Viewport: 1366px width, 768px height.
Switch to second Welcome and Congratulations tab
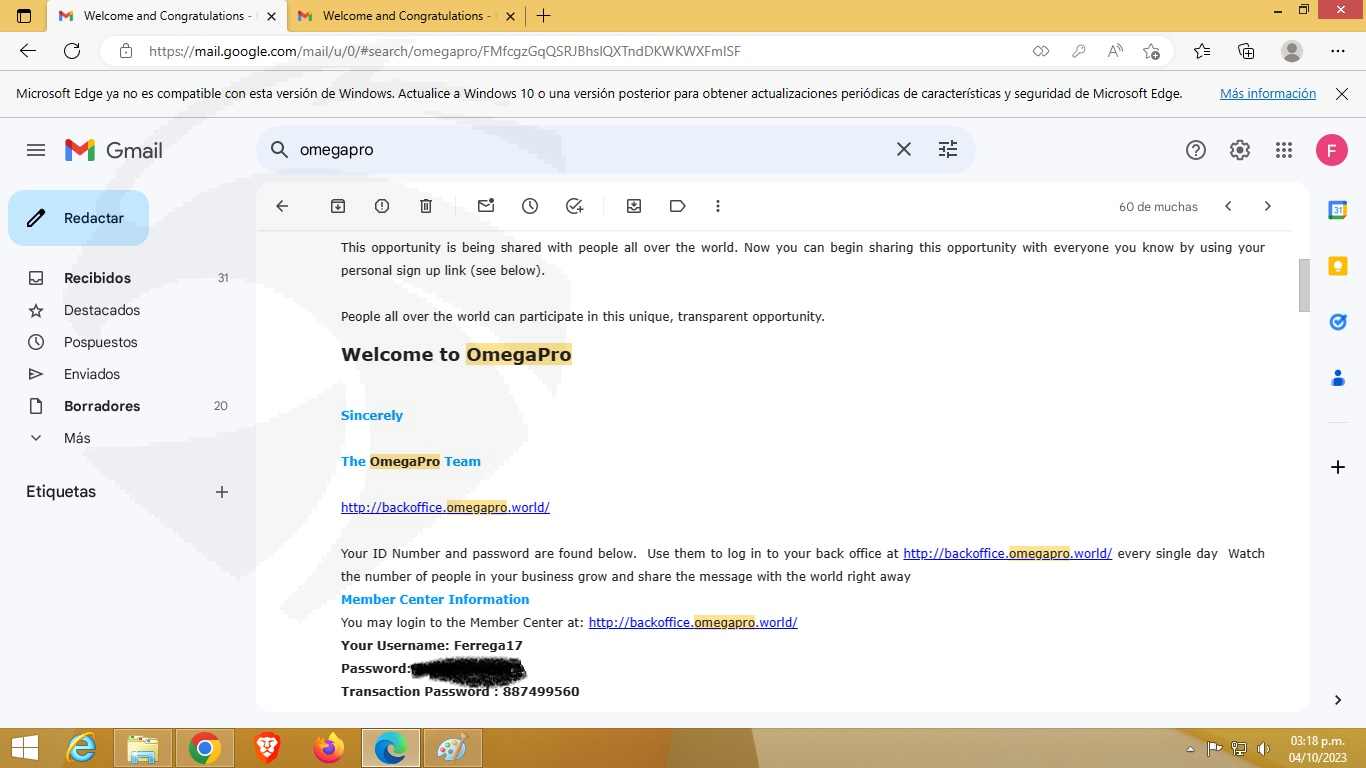click(405, 16)
